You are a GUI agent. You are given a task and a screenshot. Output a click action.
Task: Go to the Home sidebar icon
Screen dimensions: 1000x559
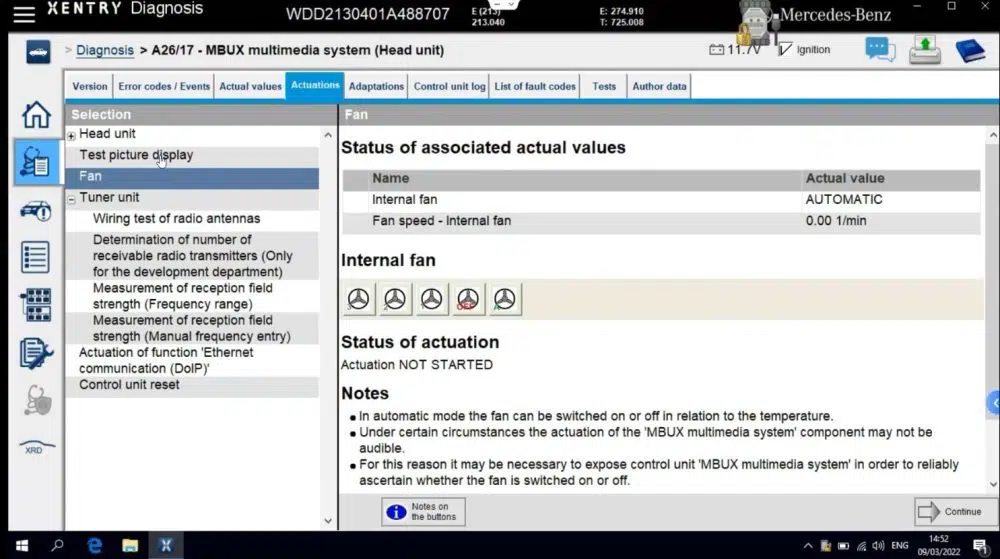(36, 115)
